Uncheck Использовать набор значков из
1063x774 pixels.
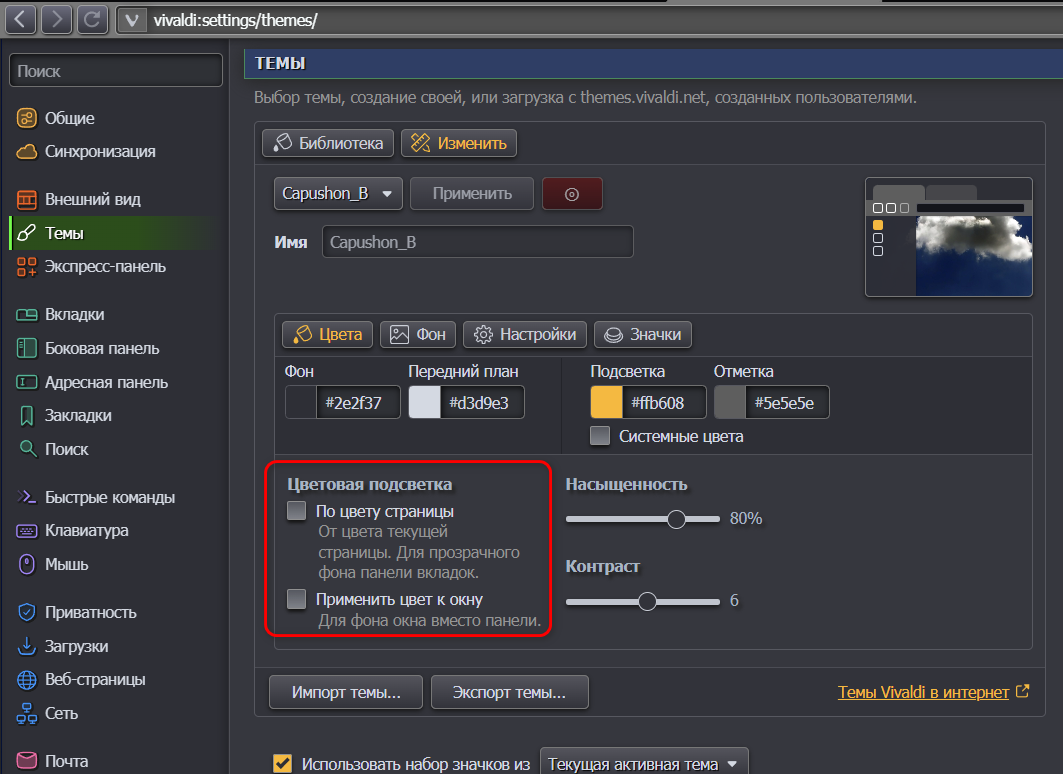click(283, 763)
